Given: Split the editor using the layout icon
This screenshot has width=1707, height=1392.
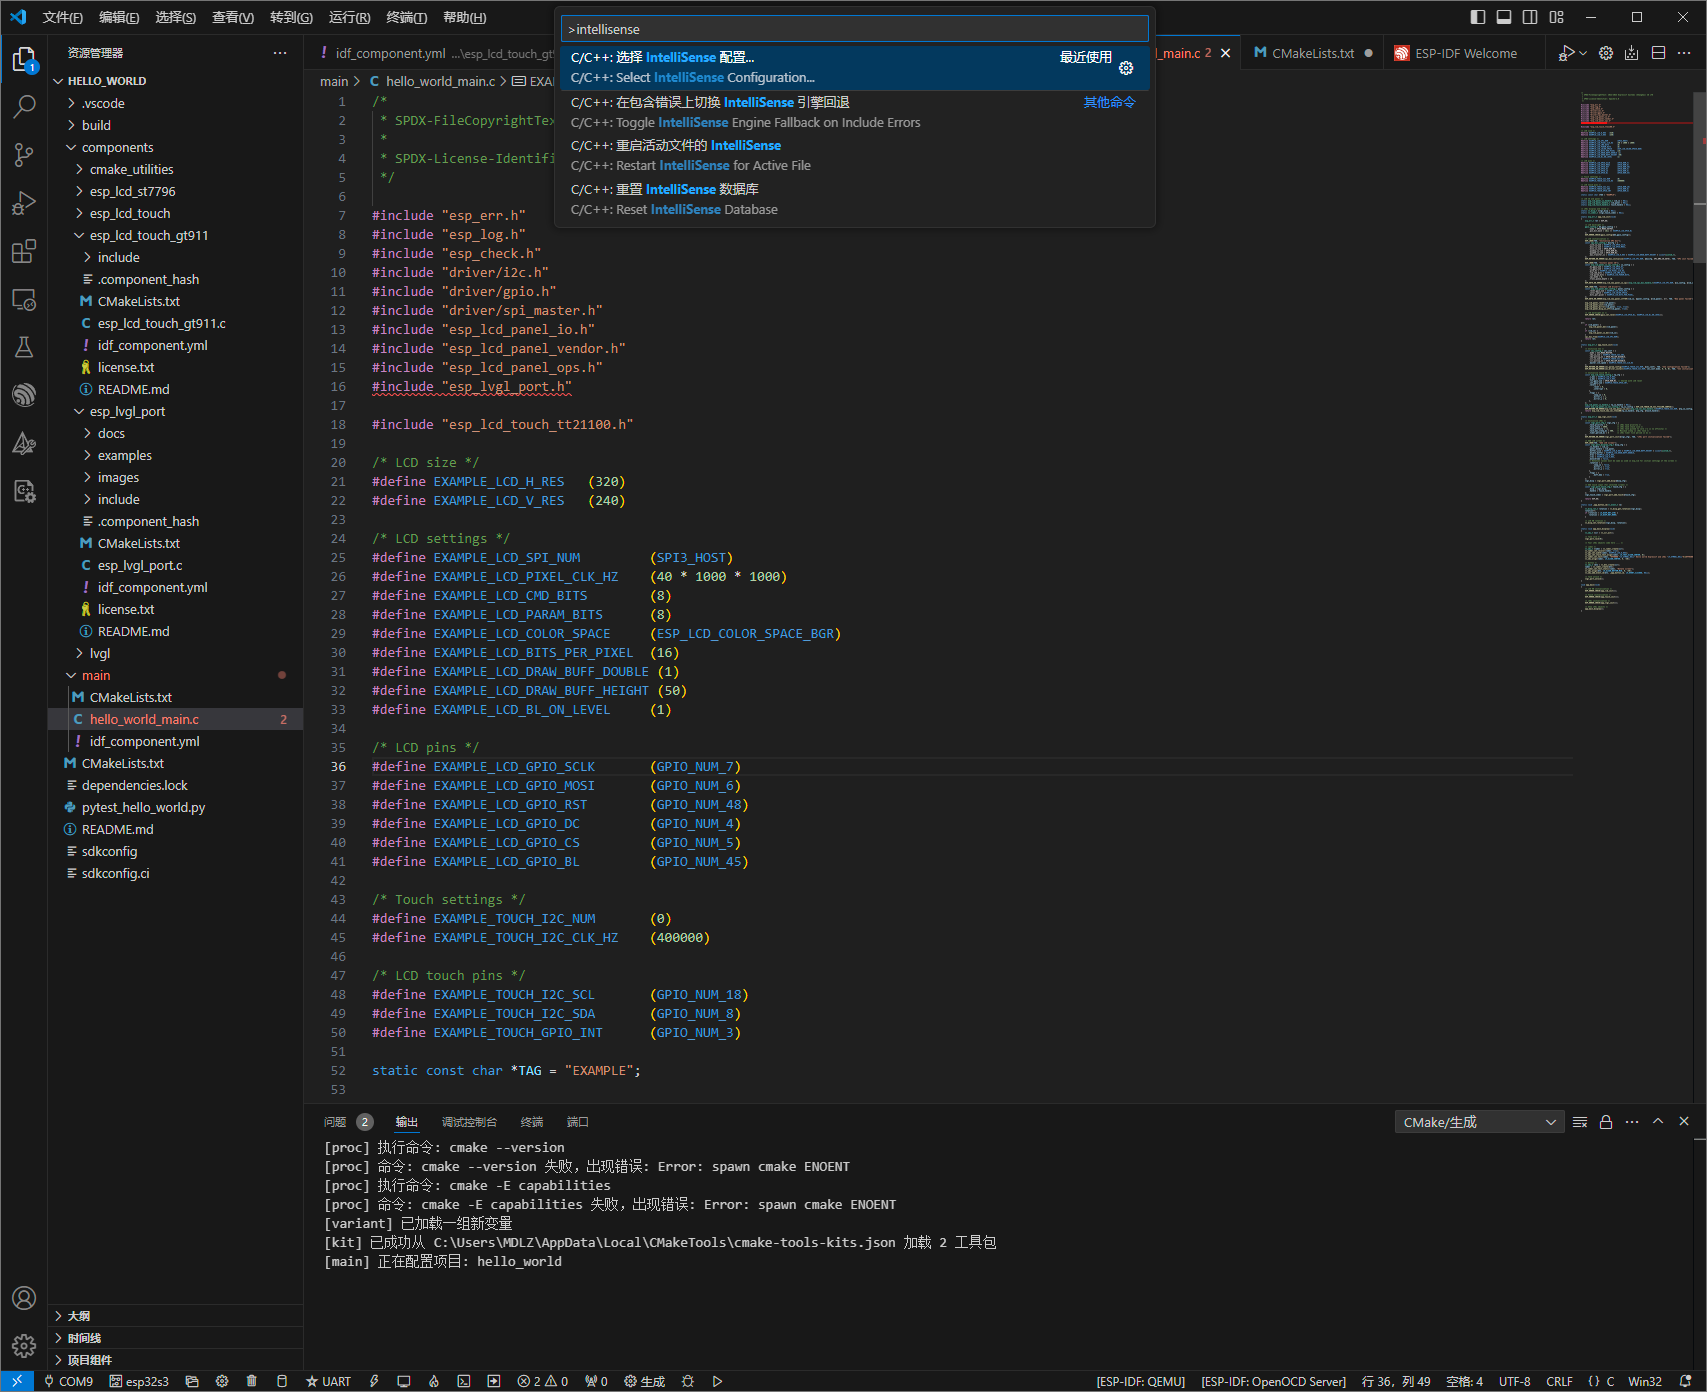Looking at the screenshot, I should point(1658,53).
